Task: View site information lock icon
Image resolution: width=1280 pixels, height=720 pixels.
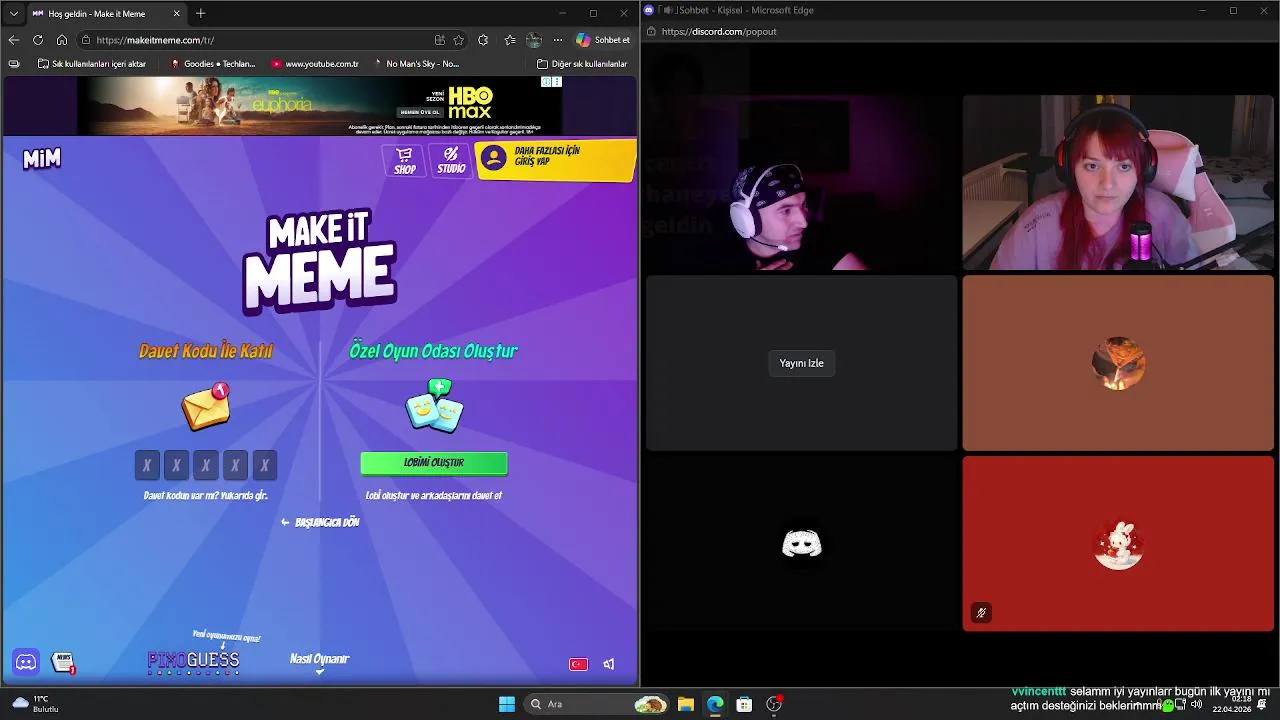Action: click(87, 40)
